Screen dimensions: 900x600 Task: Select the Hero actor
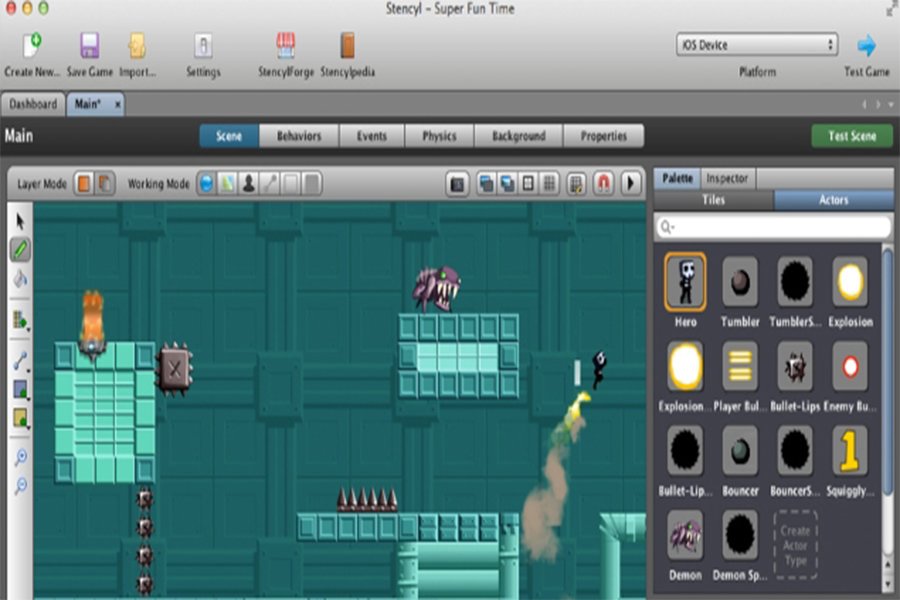click(685, 282)
